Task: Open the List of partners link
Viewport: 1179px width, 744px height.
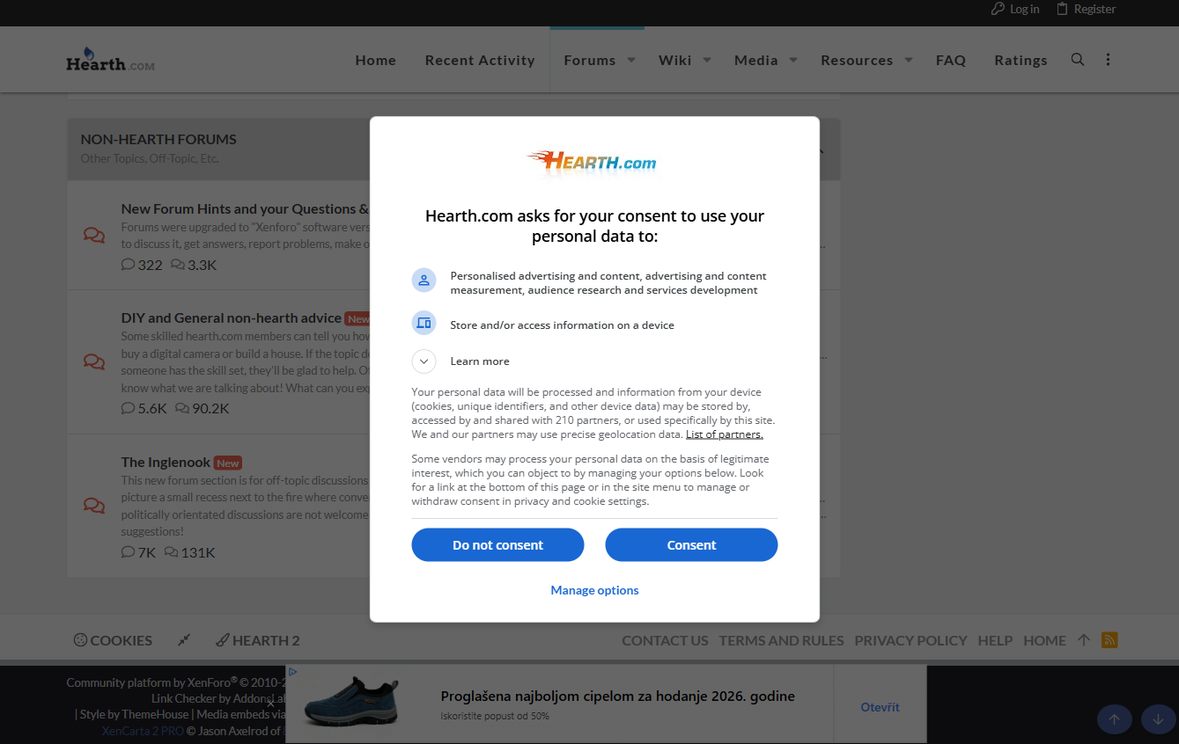Action: coord(724,434)
